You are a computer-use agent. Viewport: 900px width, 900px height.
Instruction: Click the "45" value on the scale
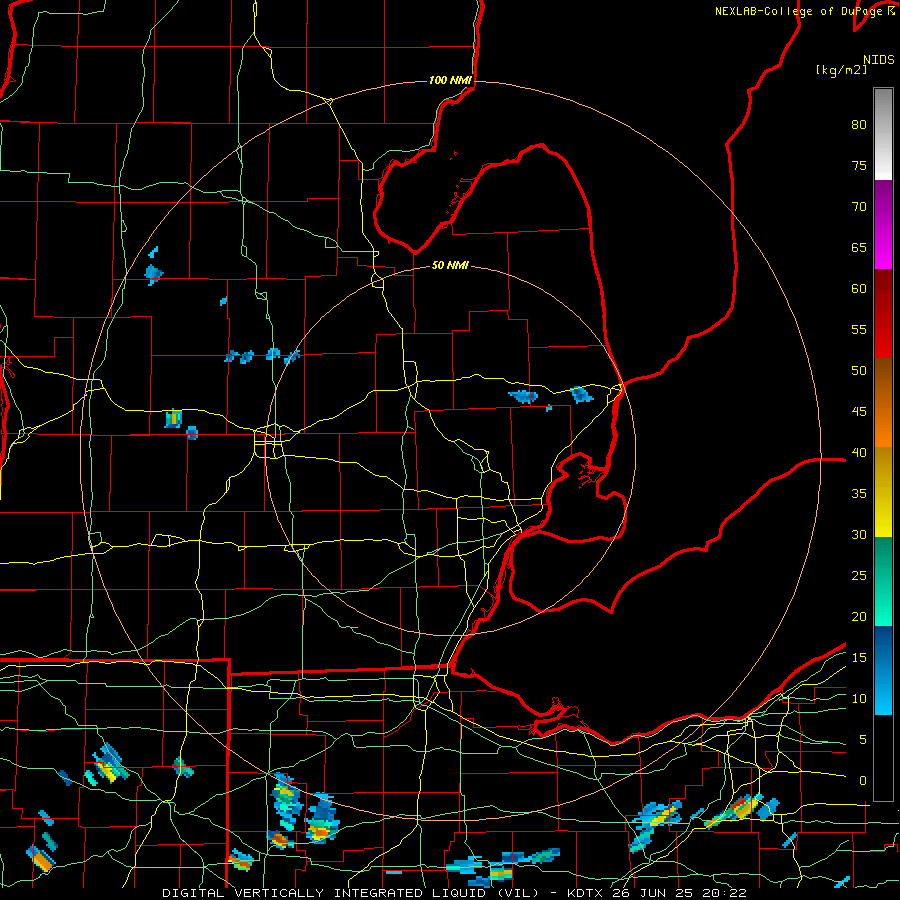[859, 412]
